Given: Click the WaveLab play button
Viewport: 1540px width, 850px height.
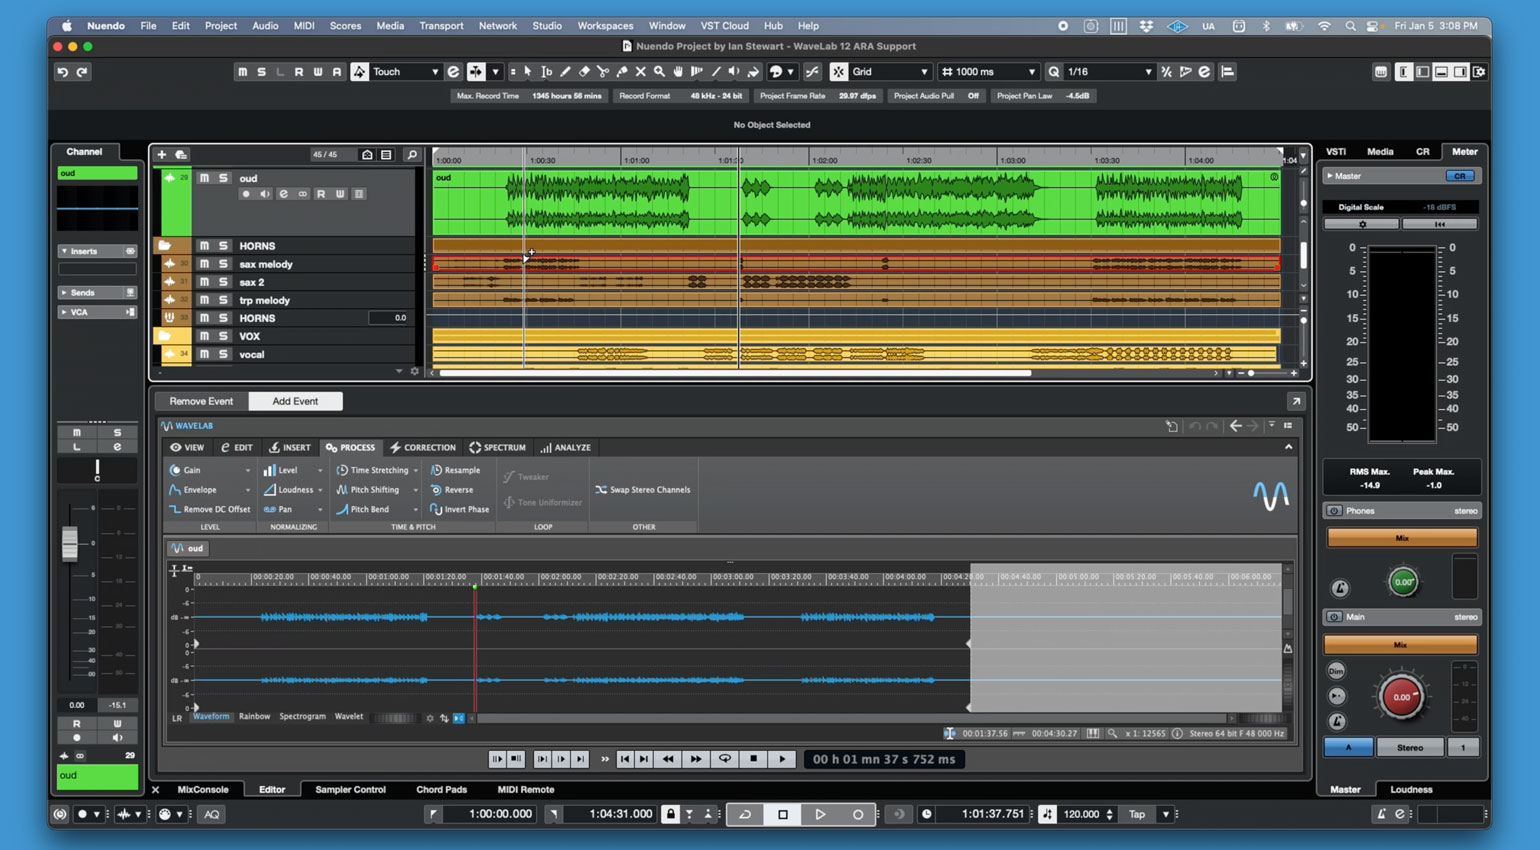Looking at the screenshot, I should tap(782, 759).
